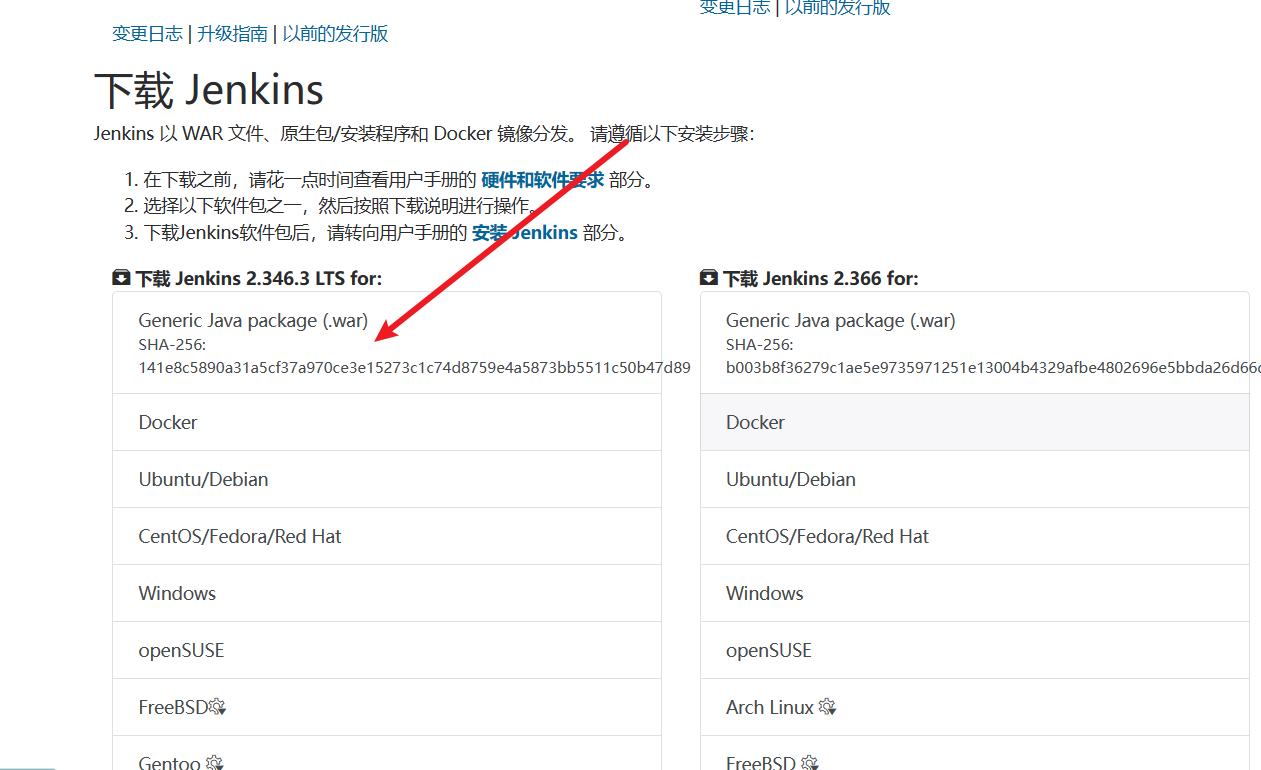Click the download icon beside Jenkins 2.346.3 LTS
Image resolution: width=1261 pixels, height=770 pixels.
click(122, 278)
